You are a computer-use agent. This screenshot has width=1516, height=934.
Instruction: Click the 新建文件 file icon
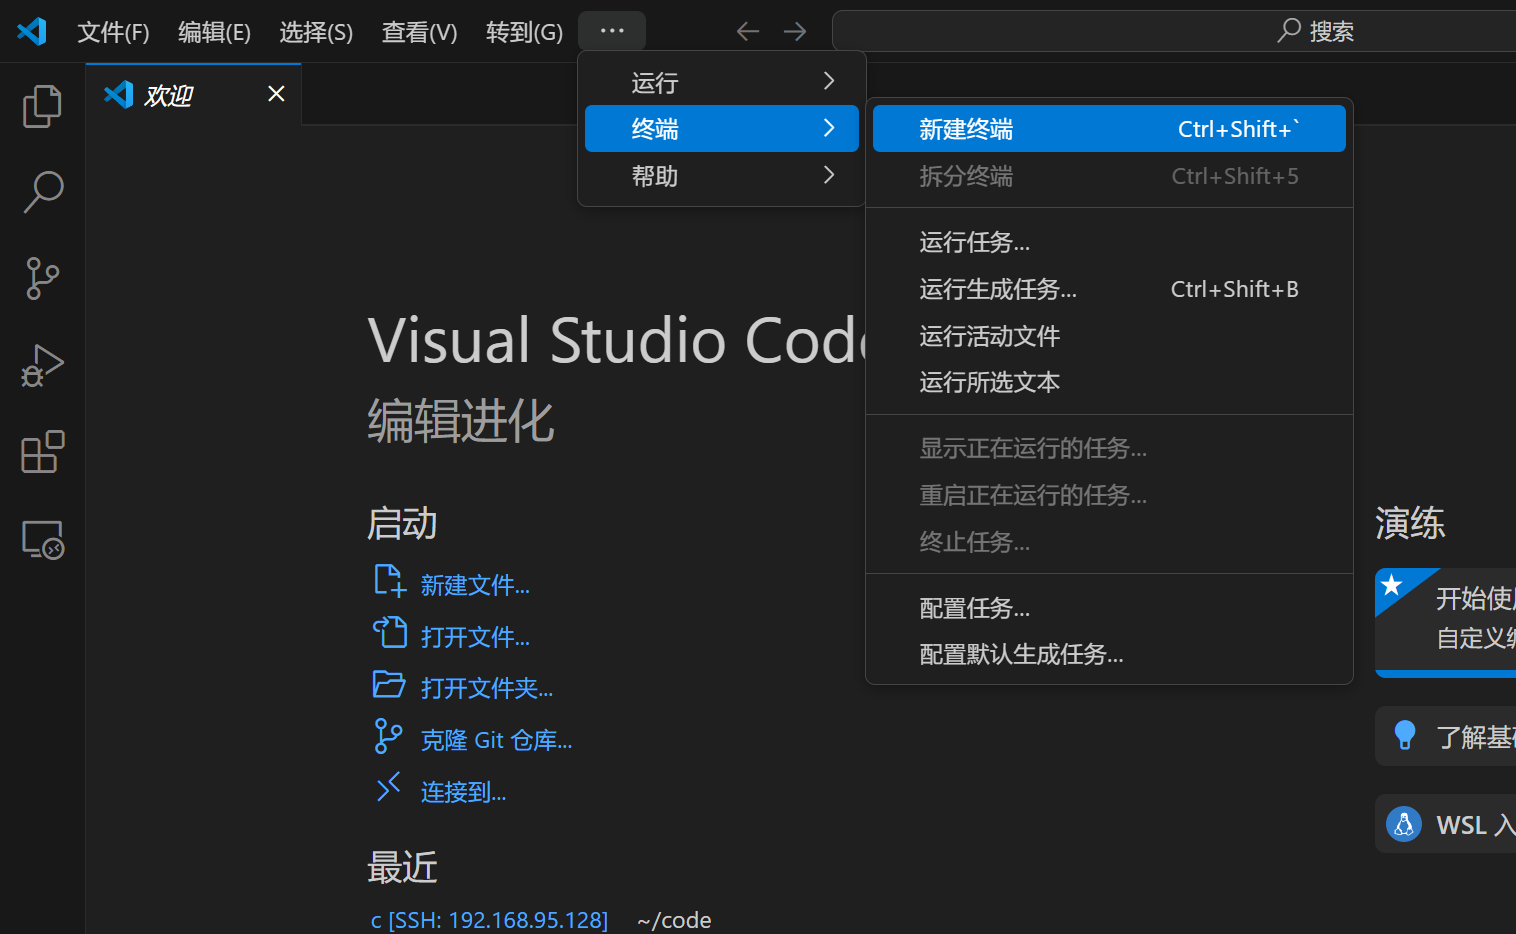389,581
